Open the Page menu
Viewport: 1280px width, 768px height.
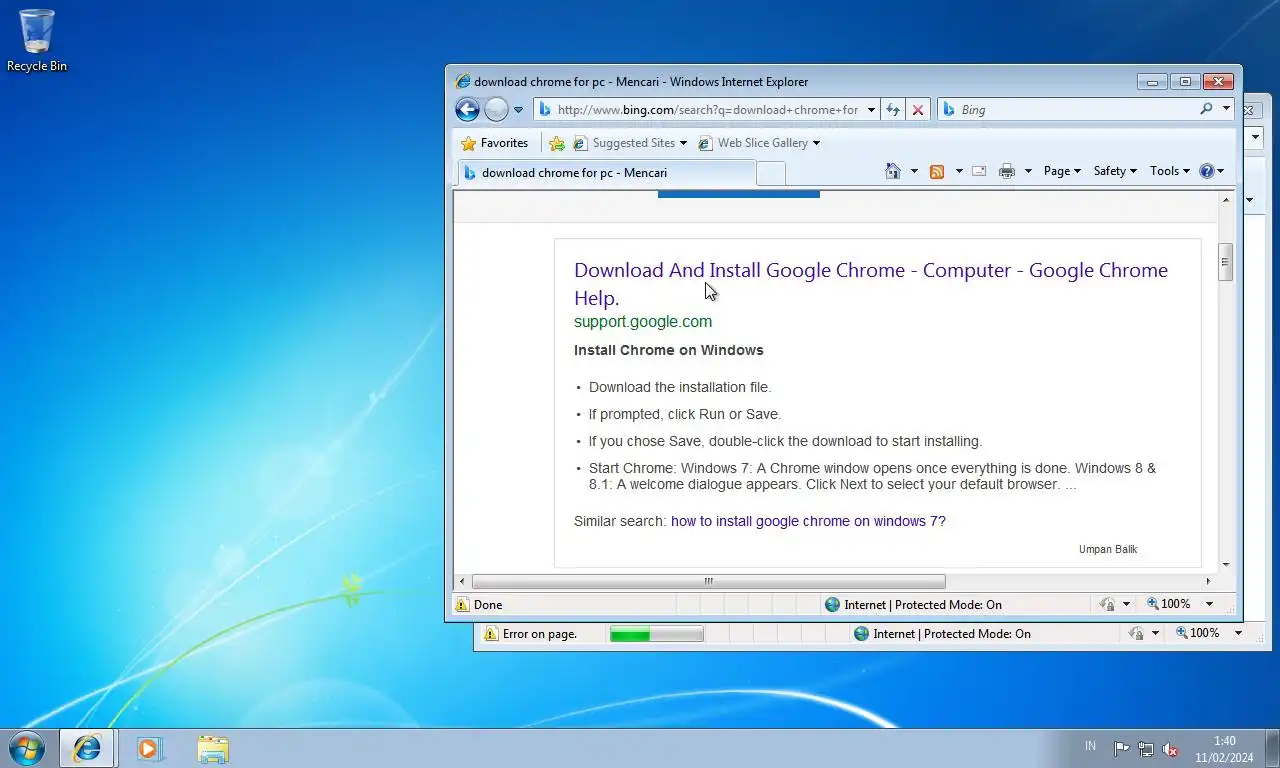click(x=1062, y=171)
